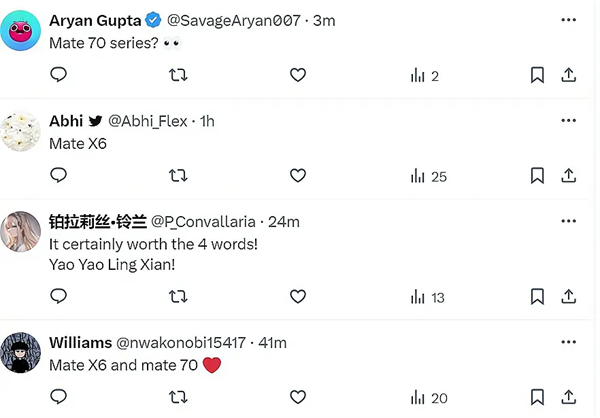Image resolution: width=600 pixels, height=418 pixels.
Task: Open @Abhi_Flex profile handle
Action: pos(148,121)
